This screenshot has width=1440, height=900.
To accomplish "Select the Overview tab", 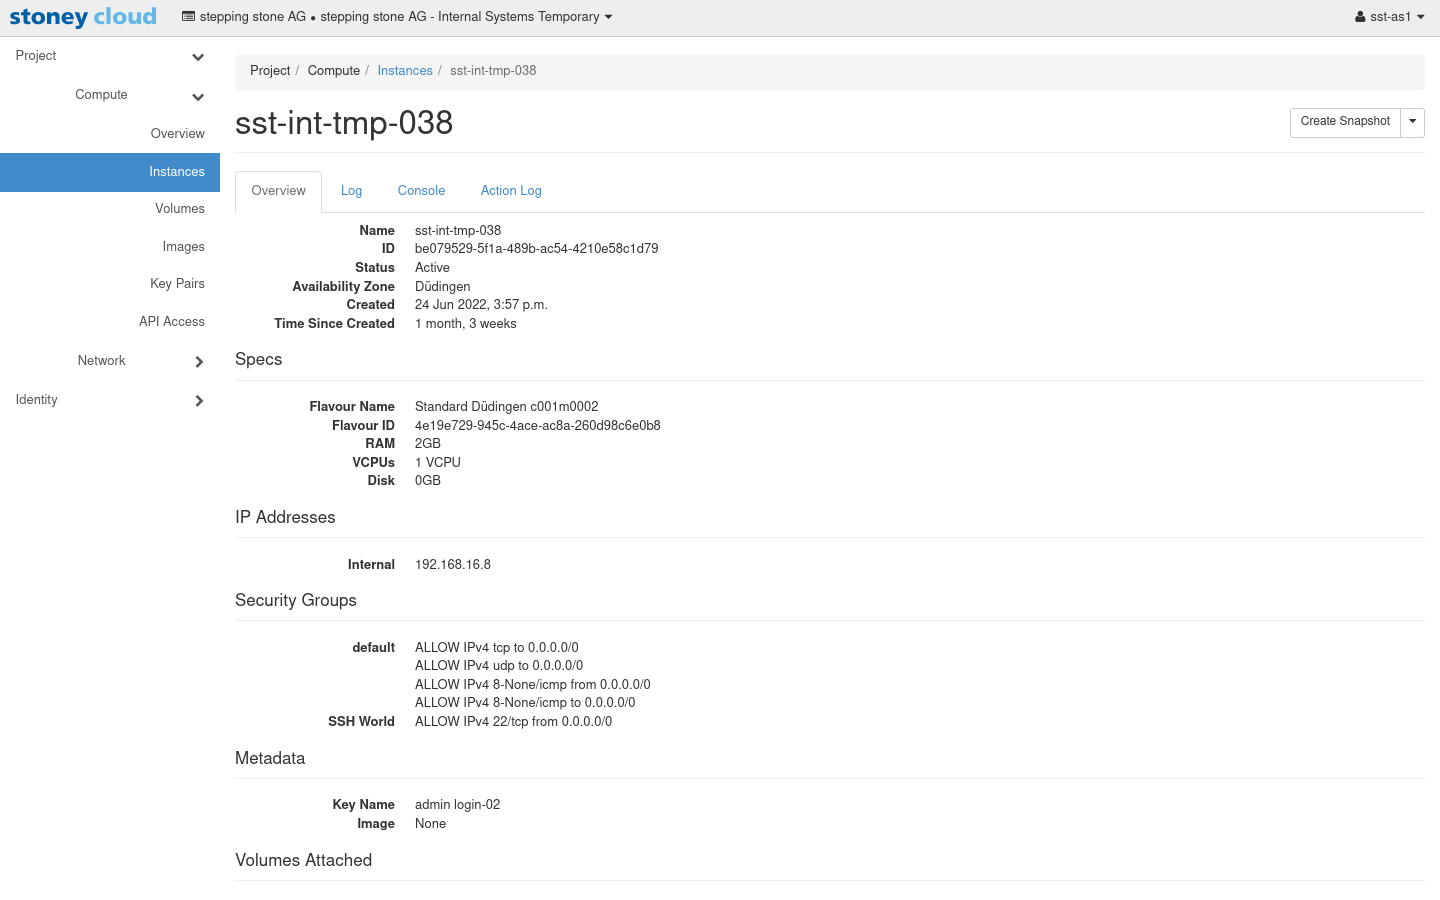I will (278, 191).
